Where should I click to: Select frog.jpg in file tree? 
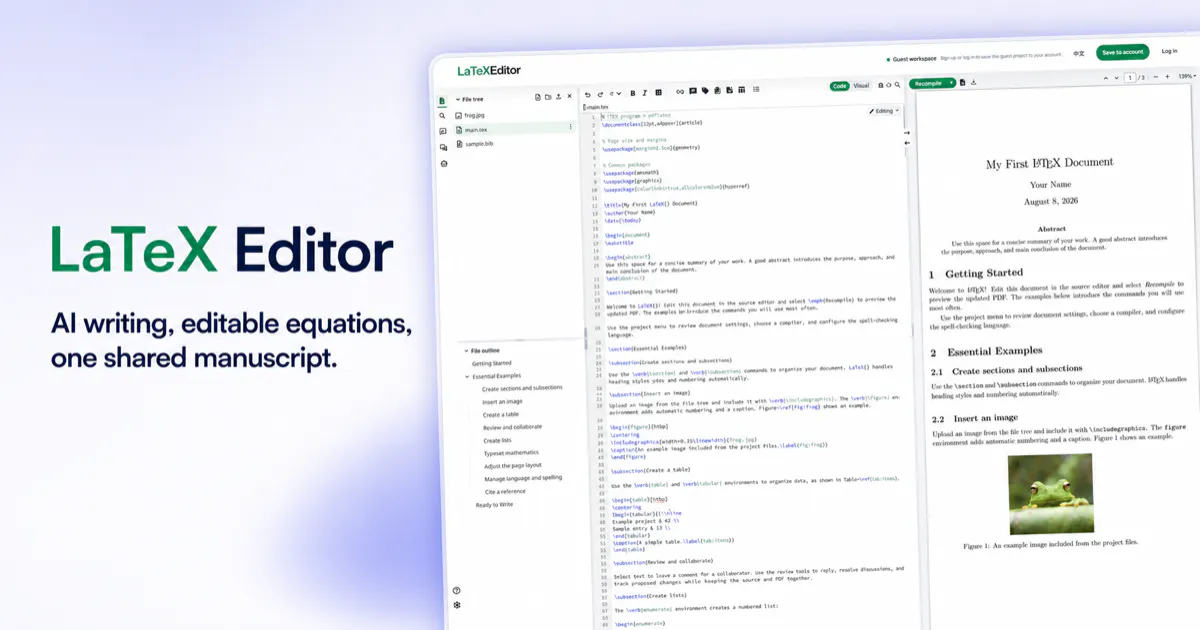(x=475, y=115)
